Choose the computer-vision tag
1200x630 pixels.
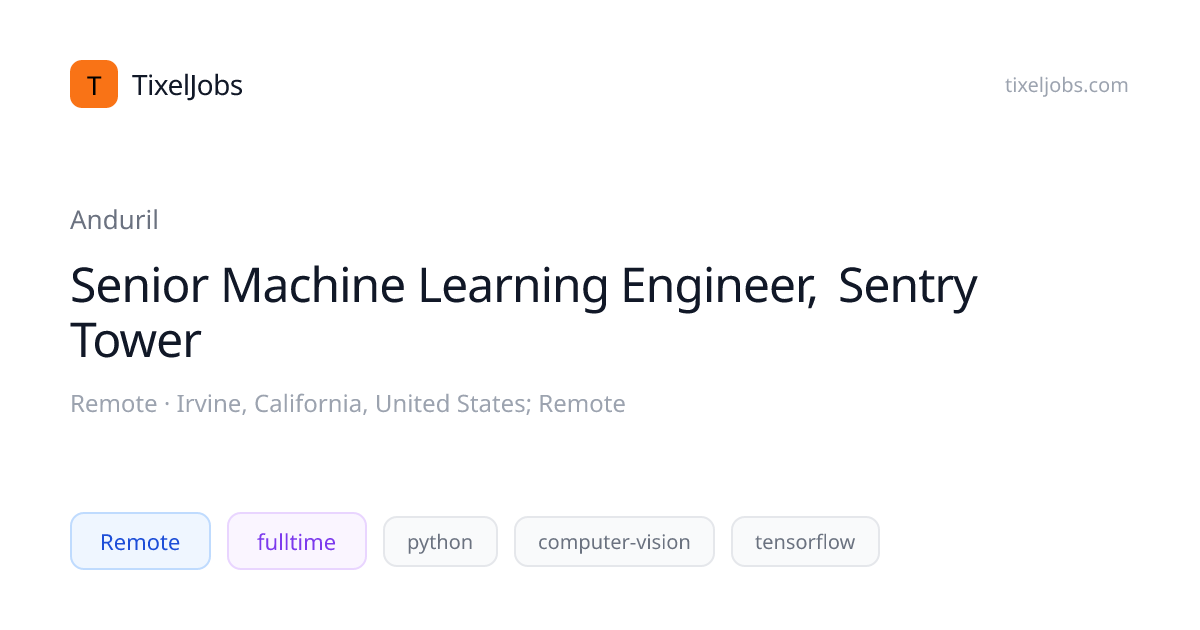click(614, 542)
